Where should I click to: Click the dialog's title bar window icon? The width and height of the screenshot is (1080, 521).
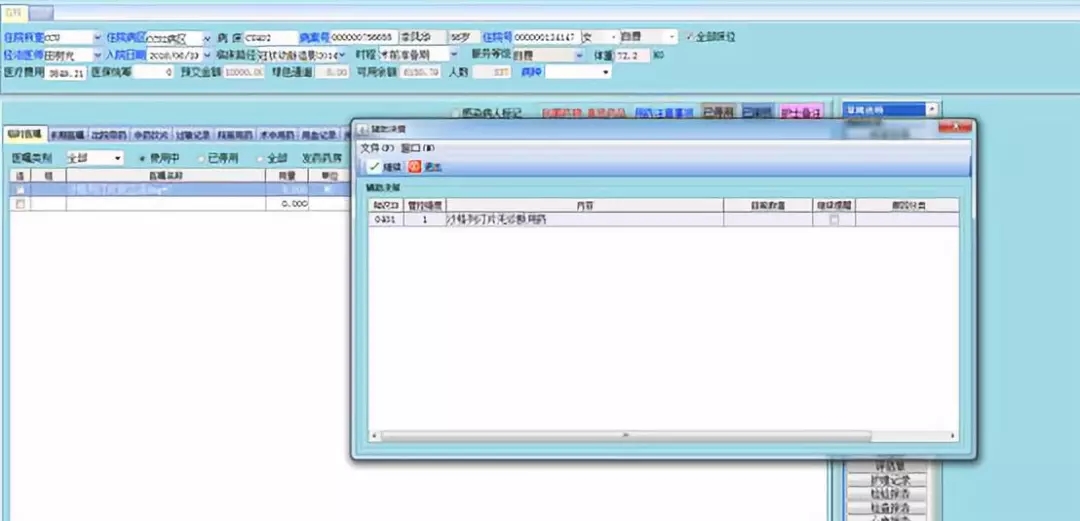pyautogui.click(x=363, y=128)
